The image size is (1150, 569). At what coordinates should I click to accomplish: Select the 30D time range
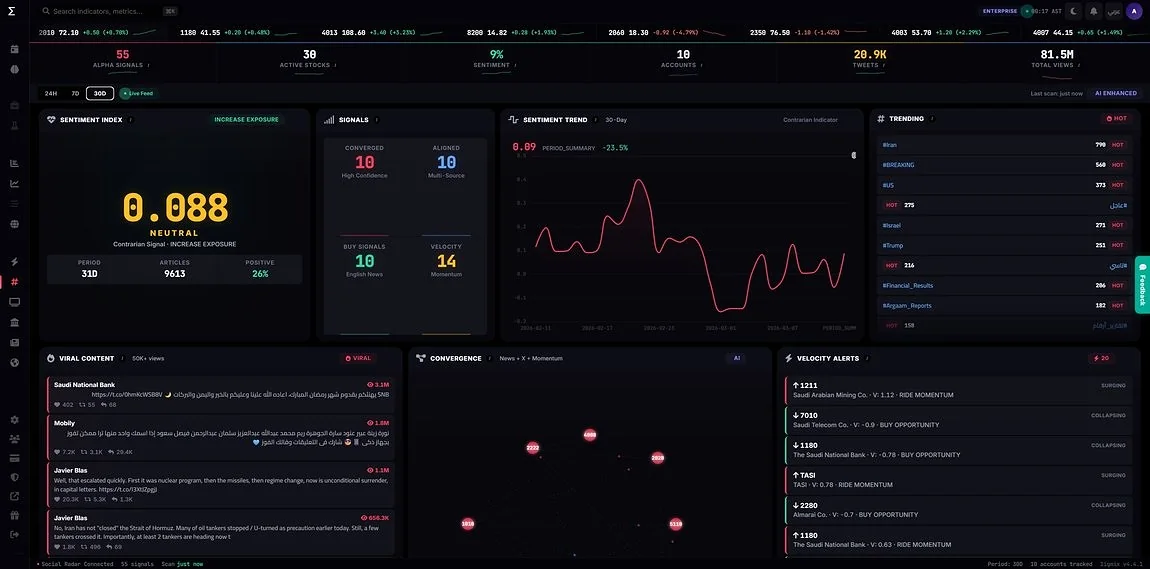100,93
